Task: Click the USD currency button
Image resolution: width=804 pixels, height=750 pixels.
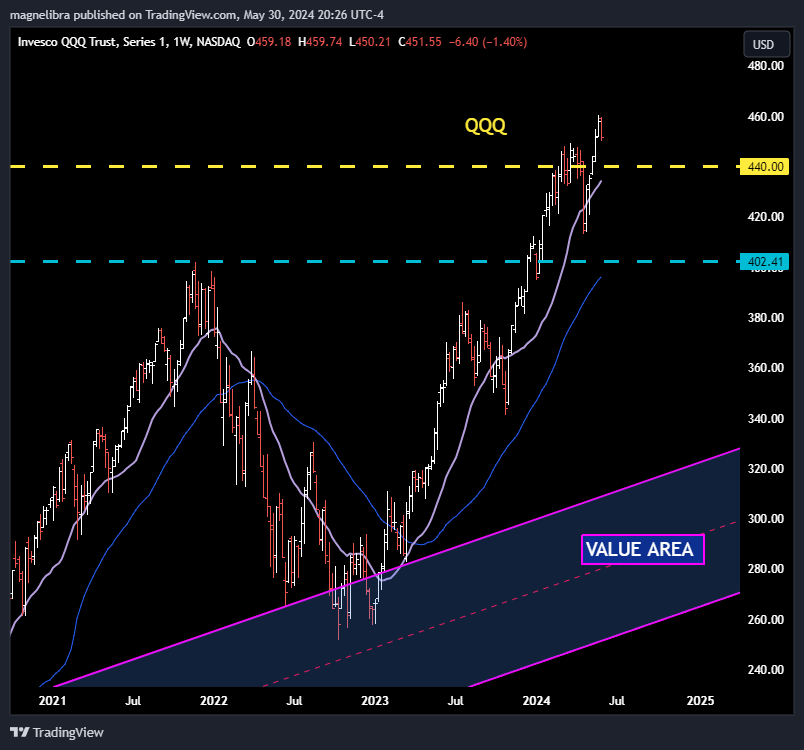Action: coord(766,44)
